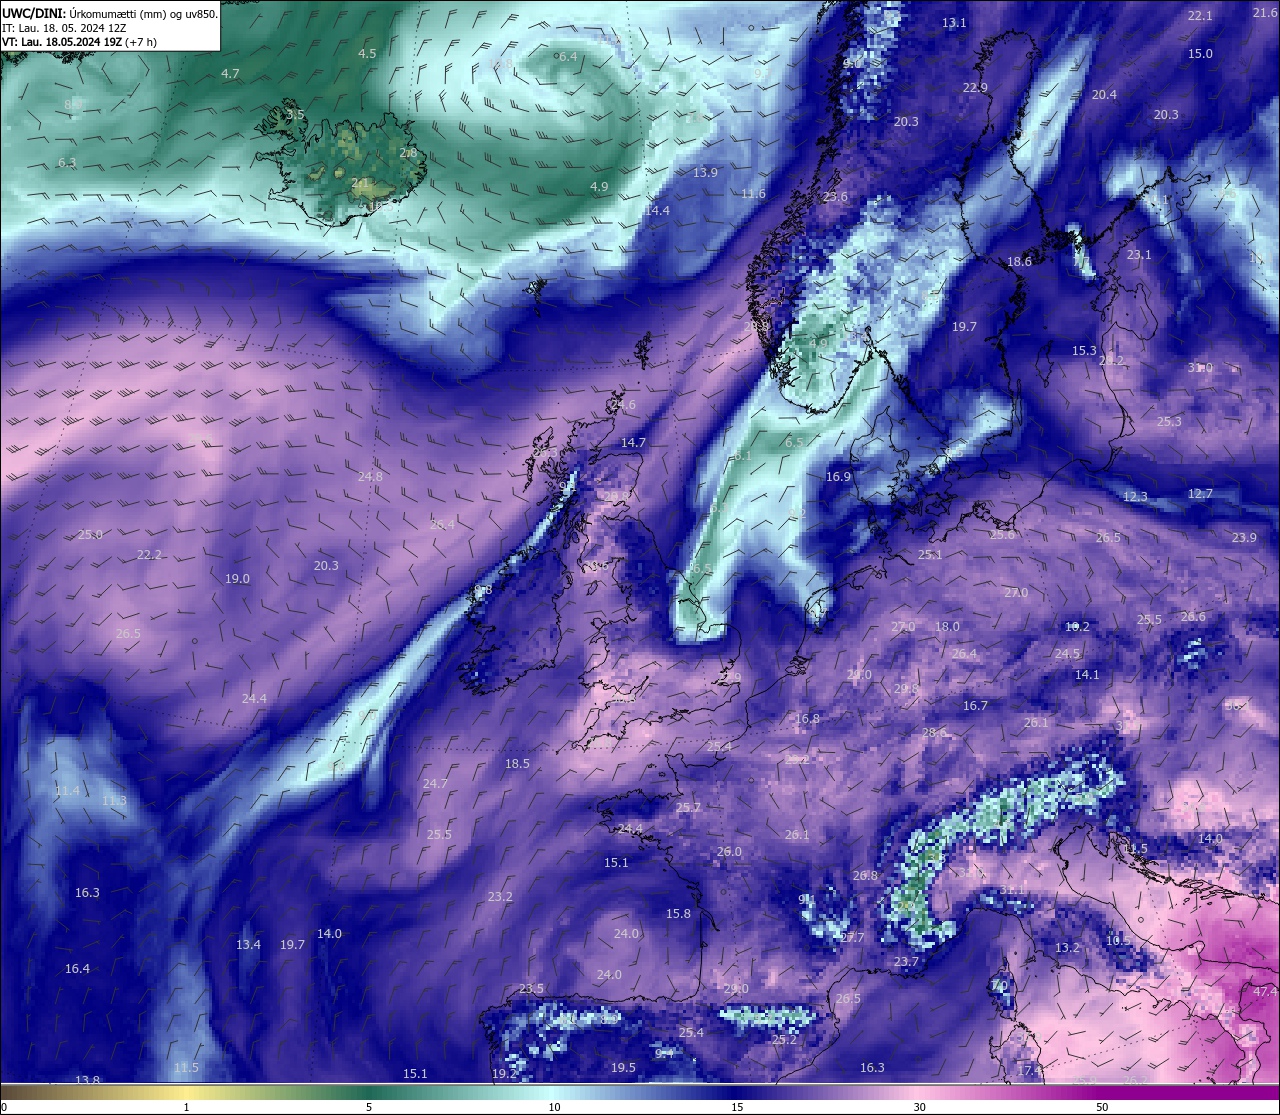Click the 23.7 map value
Viewport: 1280px width, 1115px height.
pos(906,962)
